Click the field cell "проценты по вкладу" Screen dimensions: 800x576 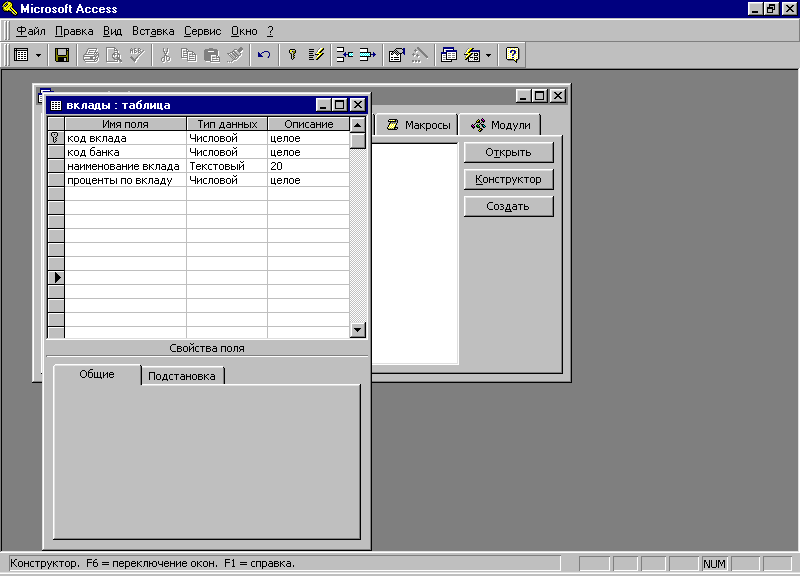point(126,180)
